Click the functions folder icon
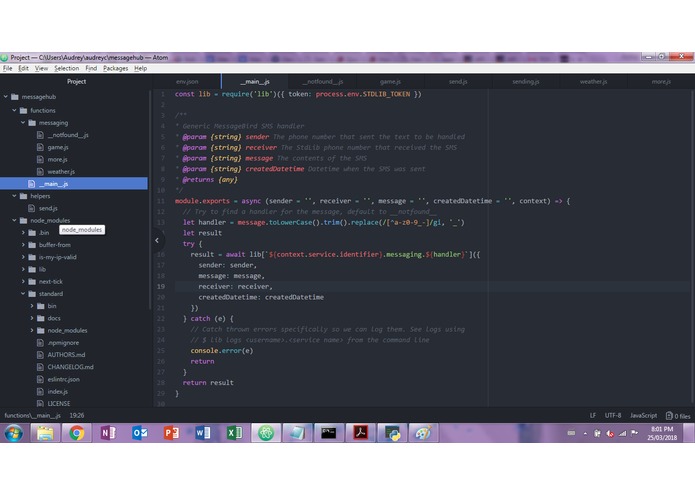The image size is (695, 494). (23, 110)
